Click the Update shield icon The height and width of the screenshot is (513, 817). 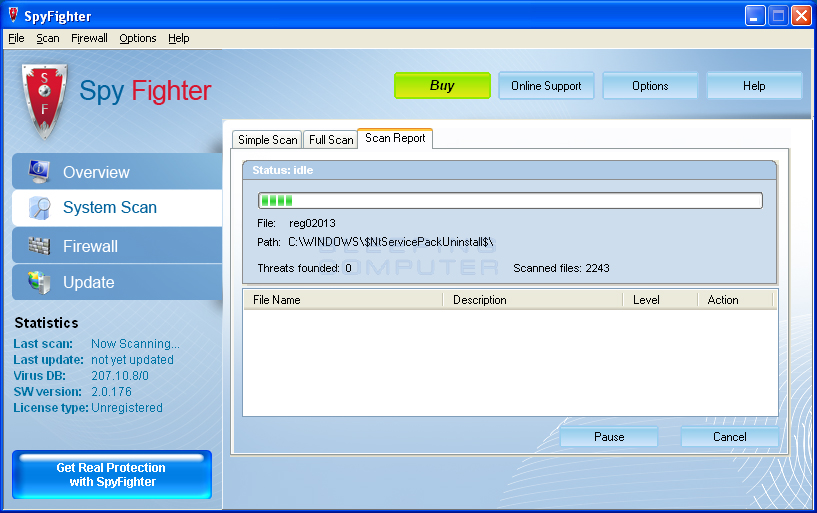coord(39,282)
